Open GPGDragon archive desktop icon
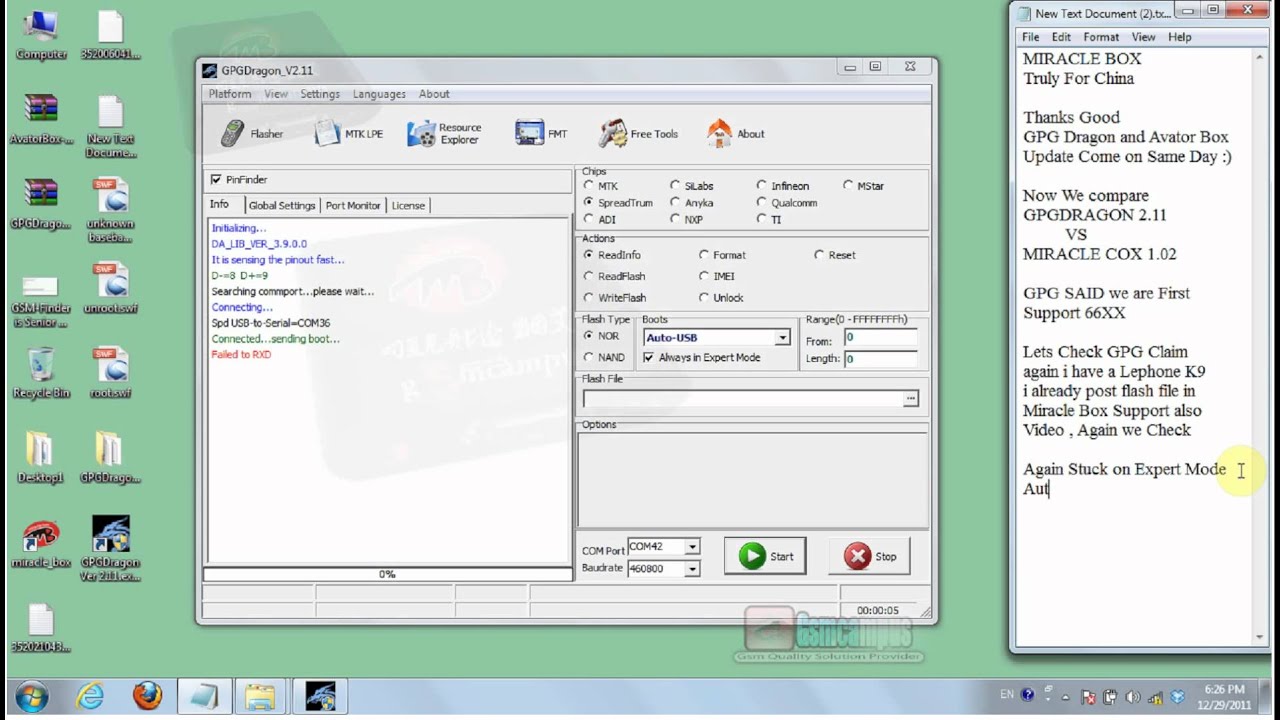The width and height of the screenshot is (1280, 720). coord(41,204)
